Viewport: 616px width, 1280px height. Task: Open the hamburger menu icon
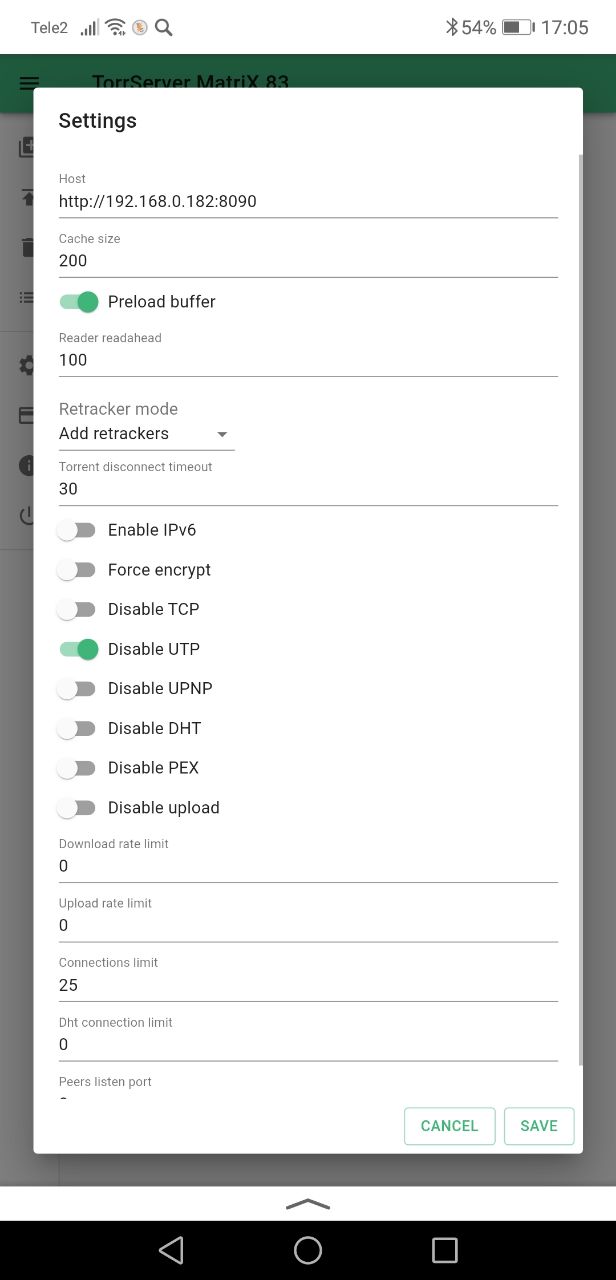click(29, 83)
